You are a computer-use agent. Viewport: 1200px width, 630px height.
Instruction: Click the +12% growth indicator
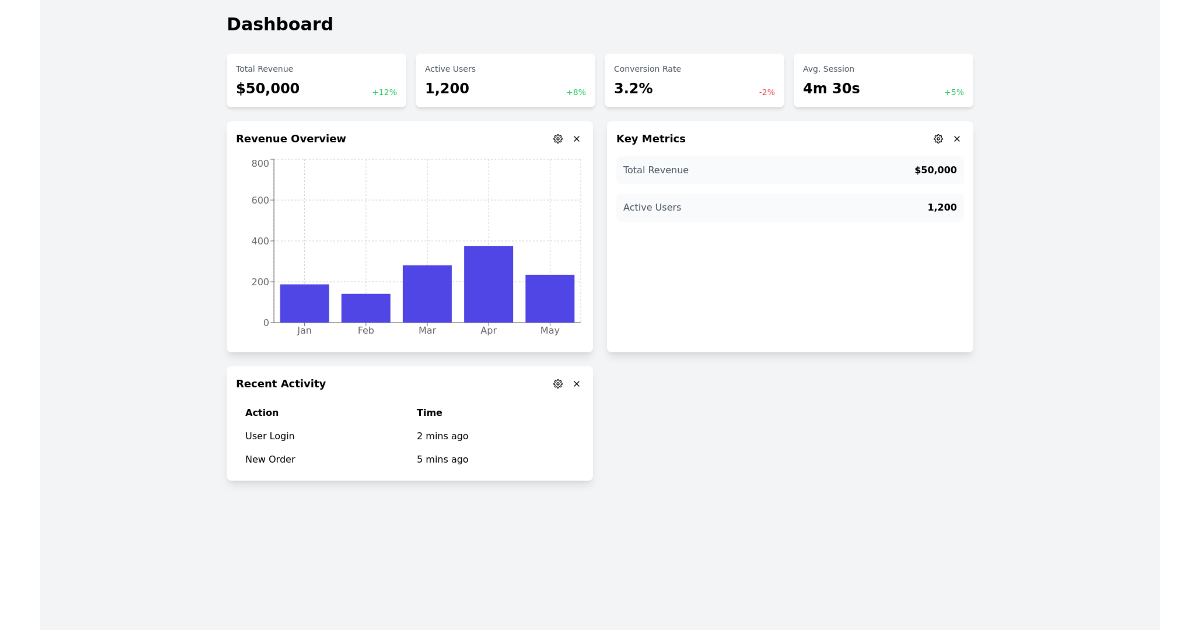point(385,91)
